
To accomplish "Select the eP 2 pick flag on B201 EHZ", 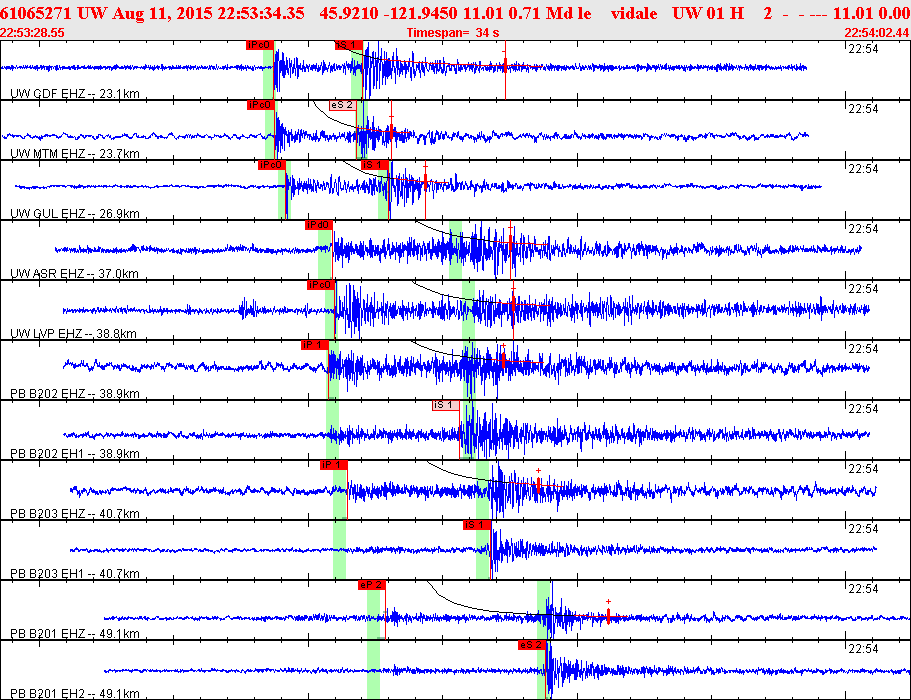I will click(372, 585).
